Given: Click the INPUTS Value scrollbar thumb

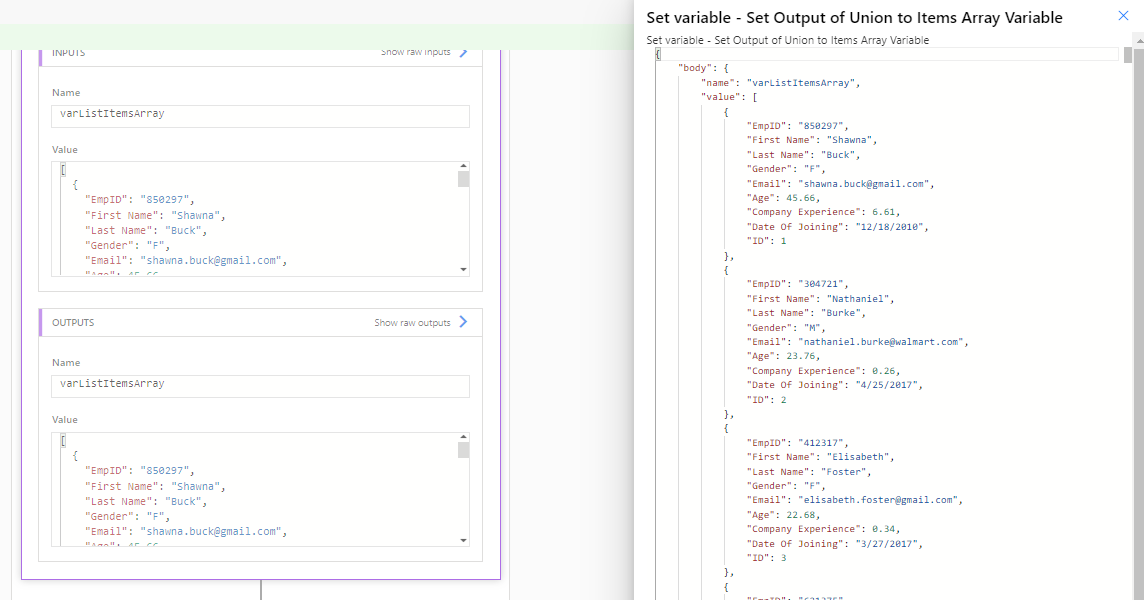Looking at the screenshot, I should (x=463, y=180).
